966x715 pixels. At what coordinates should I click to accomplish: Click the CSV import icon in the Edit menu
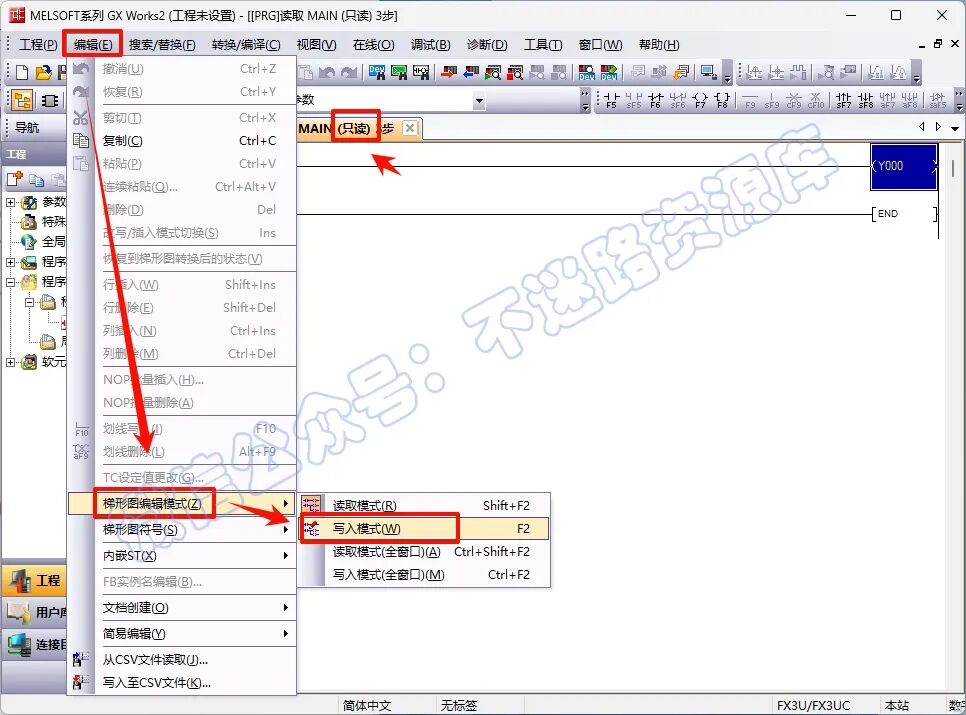[81, 660]
